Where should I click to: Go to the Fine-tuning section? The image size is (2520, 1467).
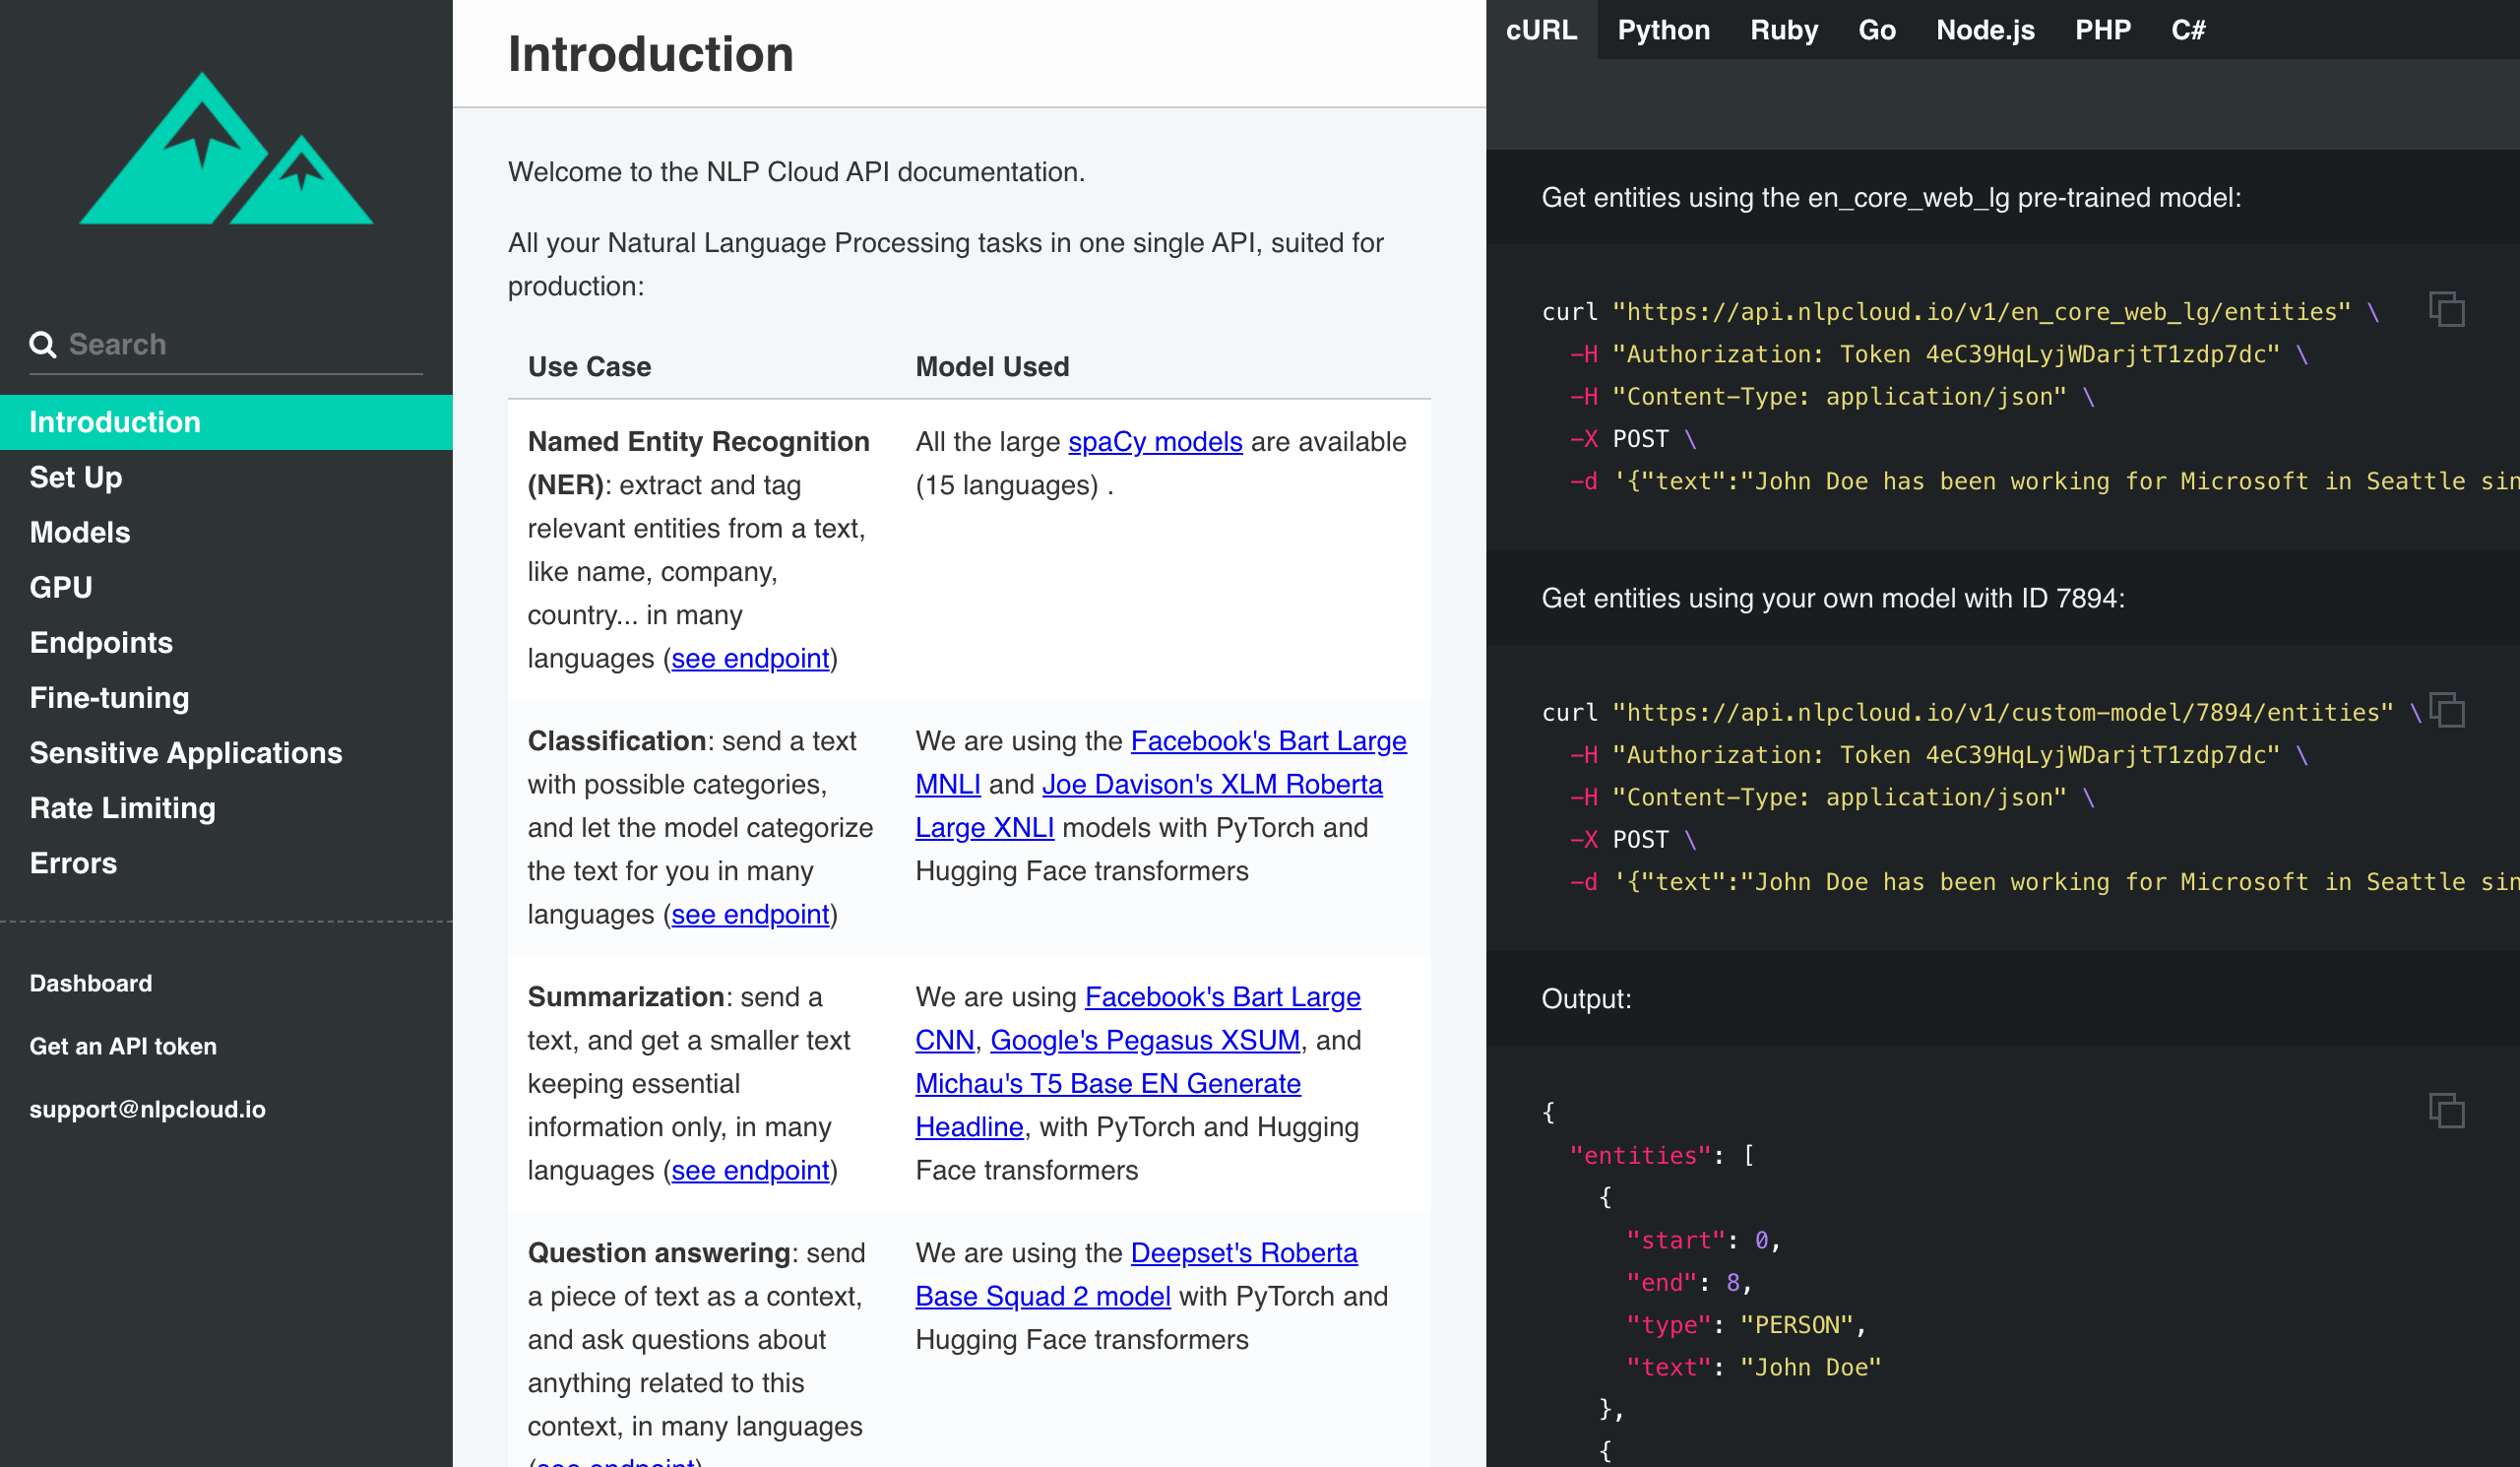[226, 697]
